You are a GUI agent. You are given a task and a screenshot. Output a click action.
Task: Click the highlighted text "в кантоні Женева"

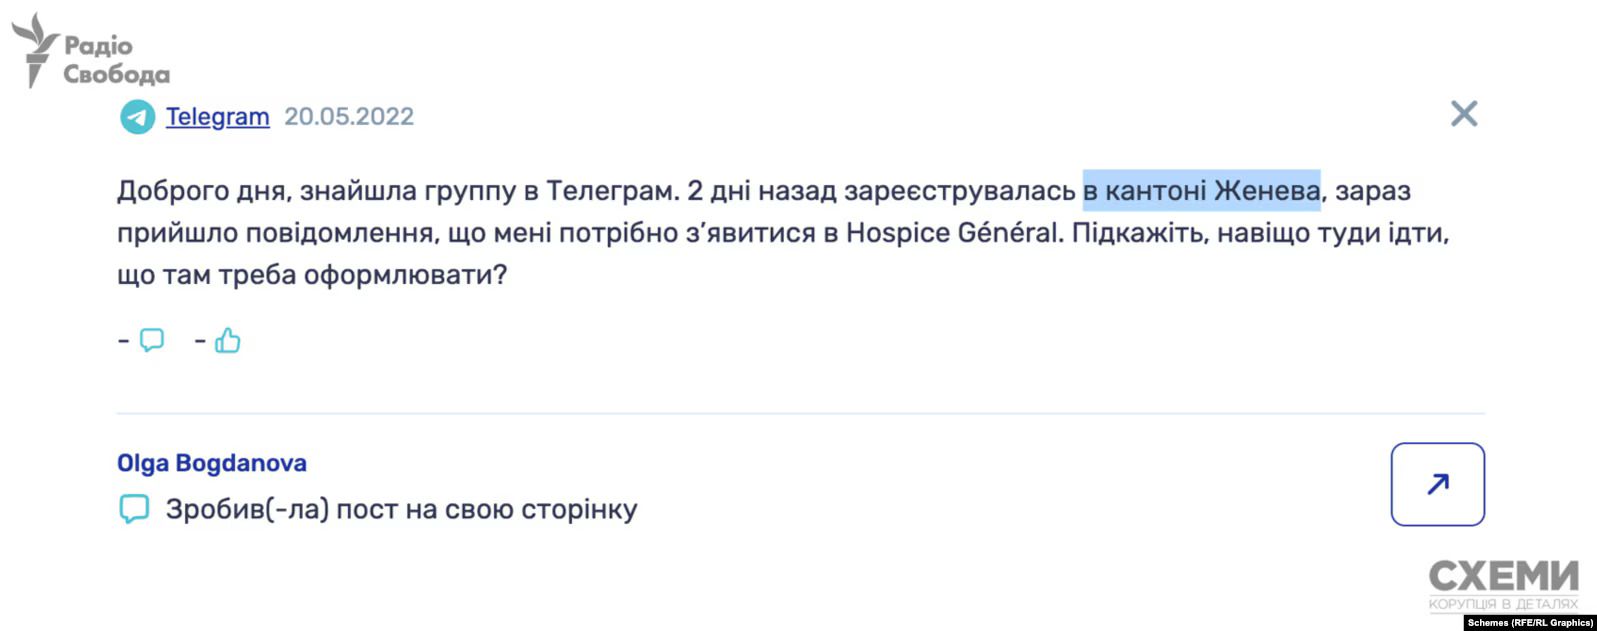point(1201,190)
